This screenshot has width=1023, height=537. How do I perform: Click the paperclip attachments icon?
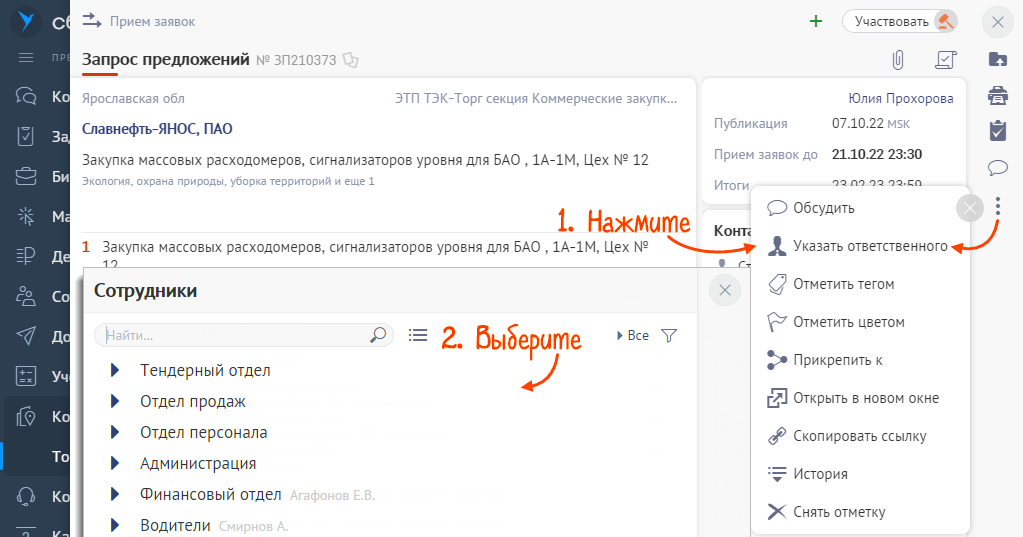(x=898, y=60)
